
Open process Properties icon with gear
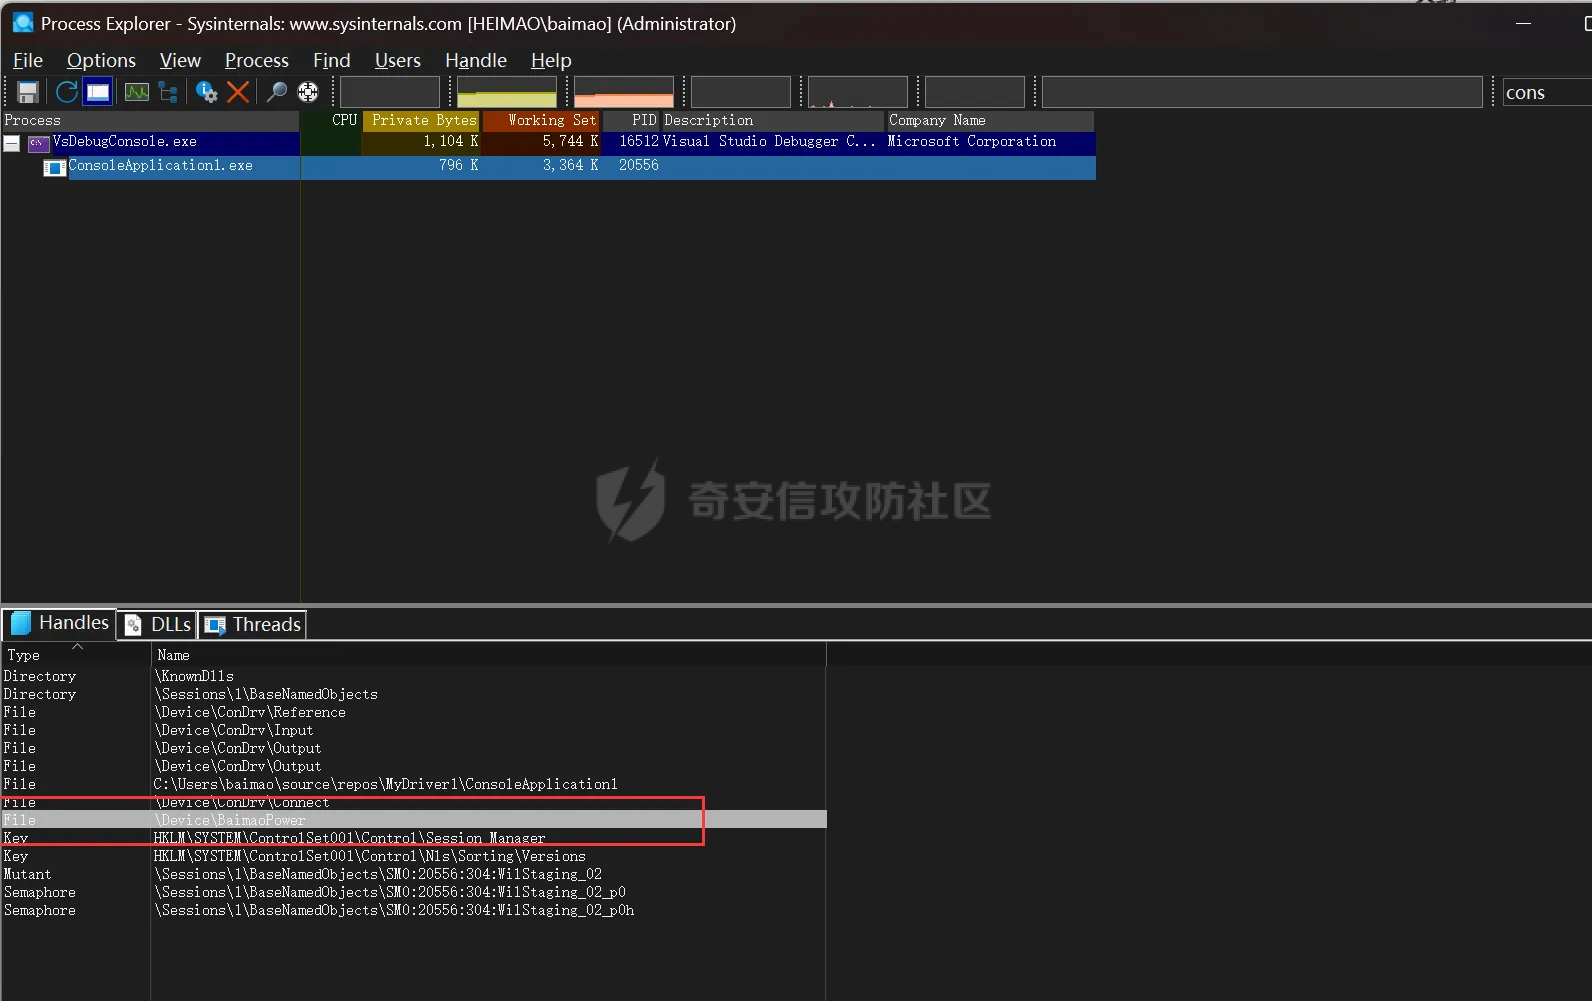[x=206, y=92]
